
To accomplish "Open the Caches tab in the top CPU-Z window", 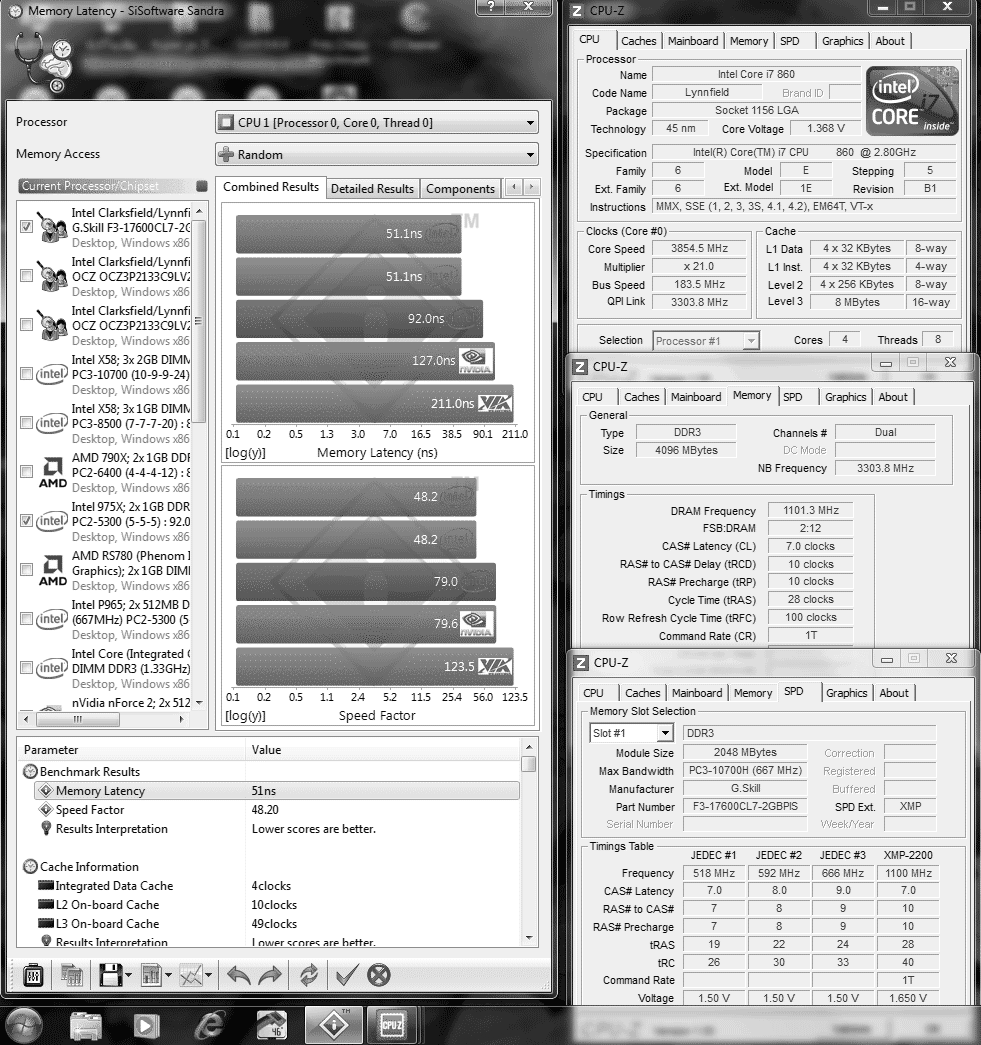I will (638, 41).
